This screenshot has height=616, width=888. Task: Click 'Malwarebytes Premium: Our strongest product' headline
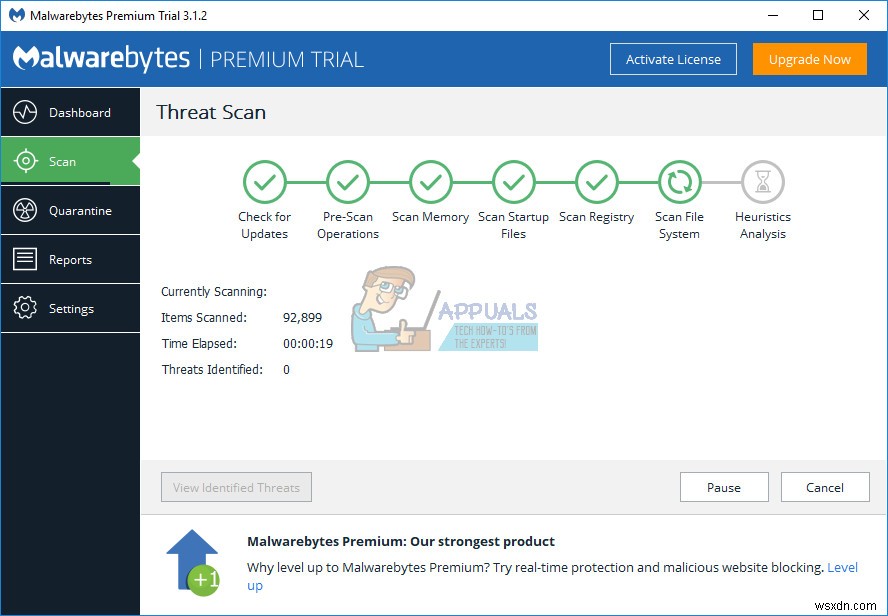(x=401, y=541)
